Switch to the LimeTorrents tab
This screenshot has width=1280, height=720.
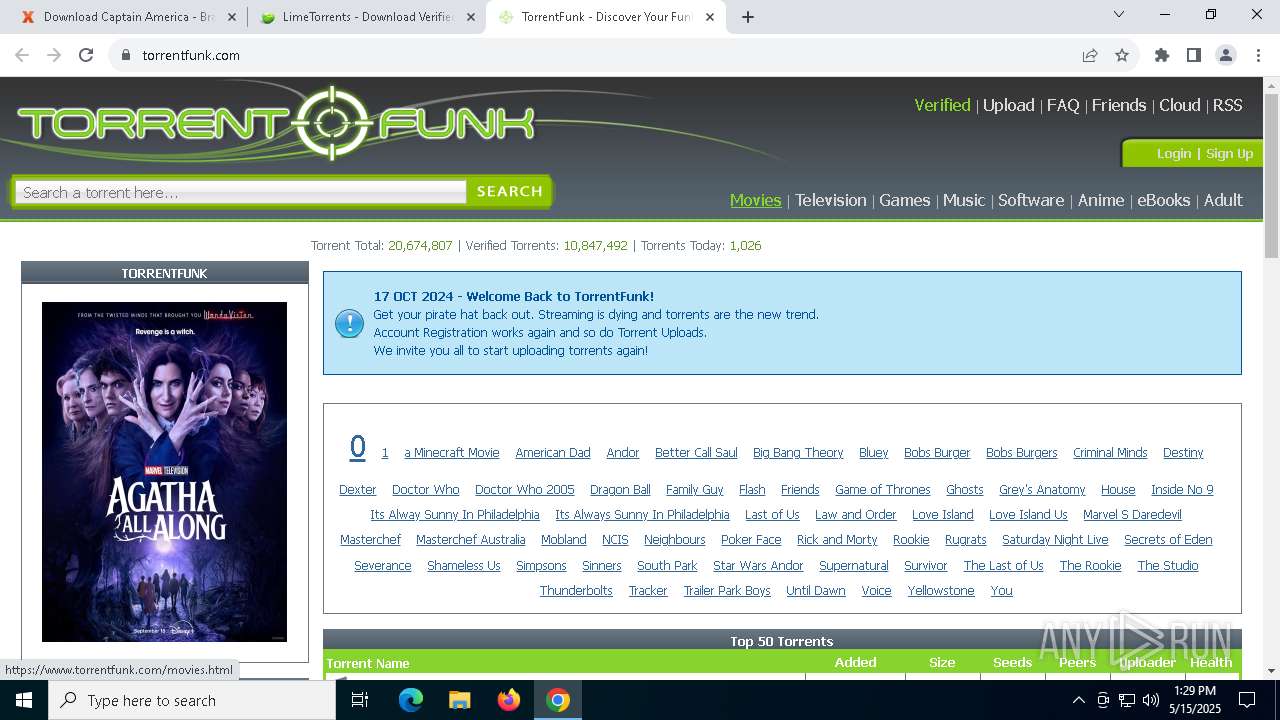366,17
